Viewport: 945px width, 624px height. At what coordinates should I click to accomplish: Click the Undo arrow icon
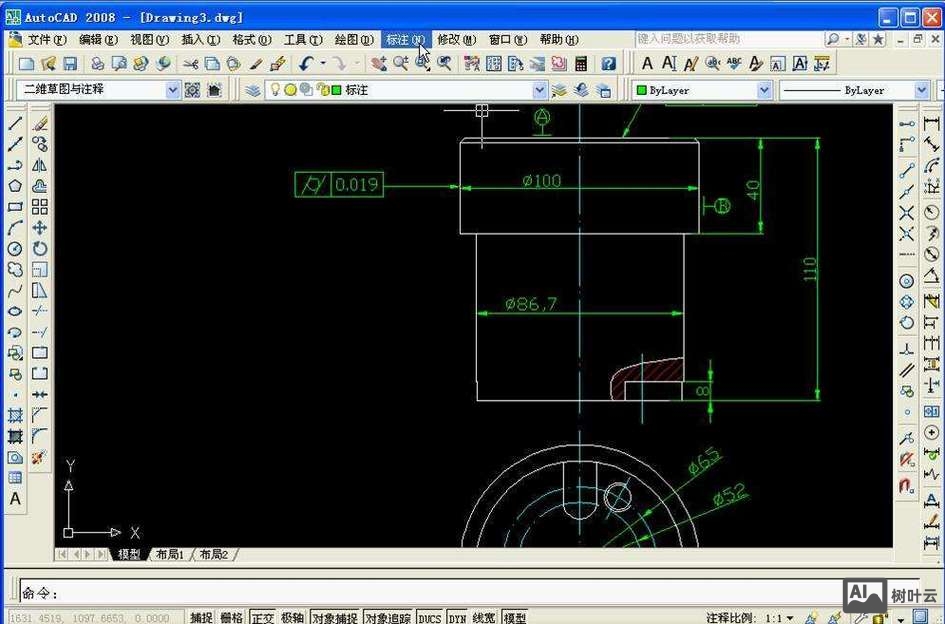306,63
